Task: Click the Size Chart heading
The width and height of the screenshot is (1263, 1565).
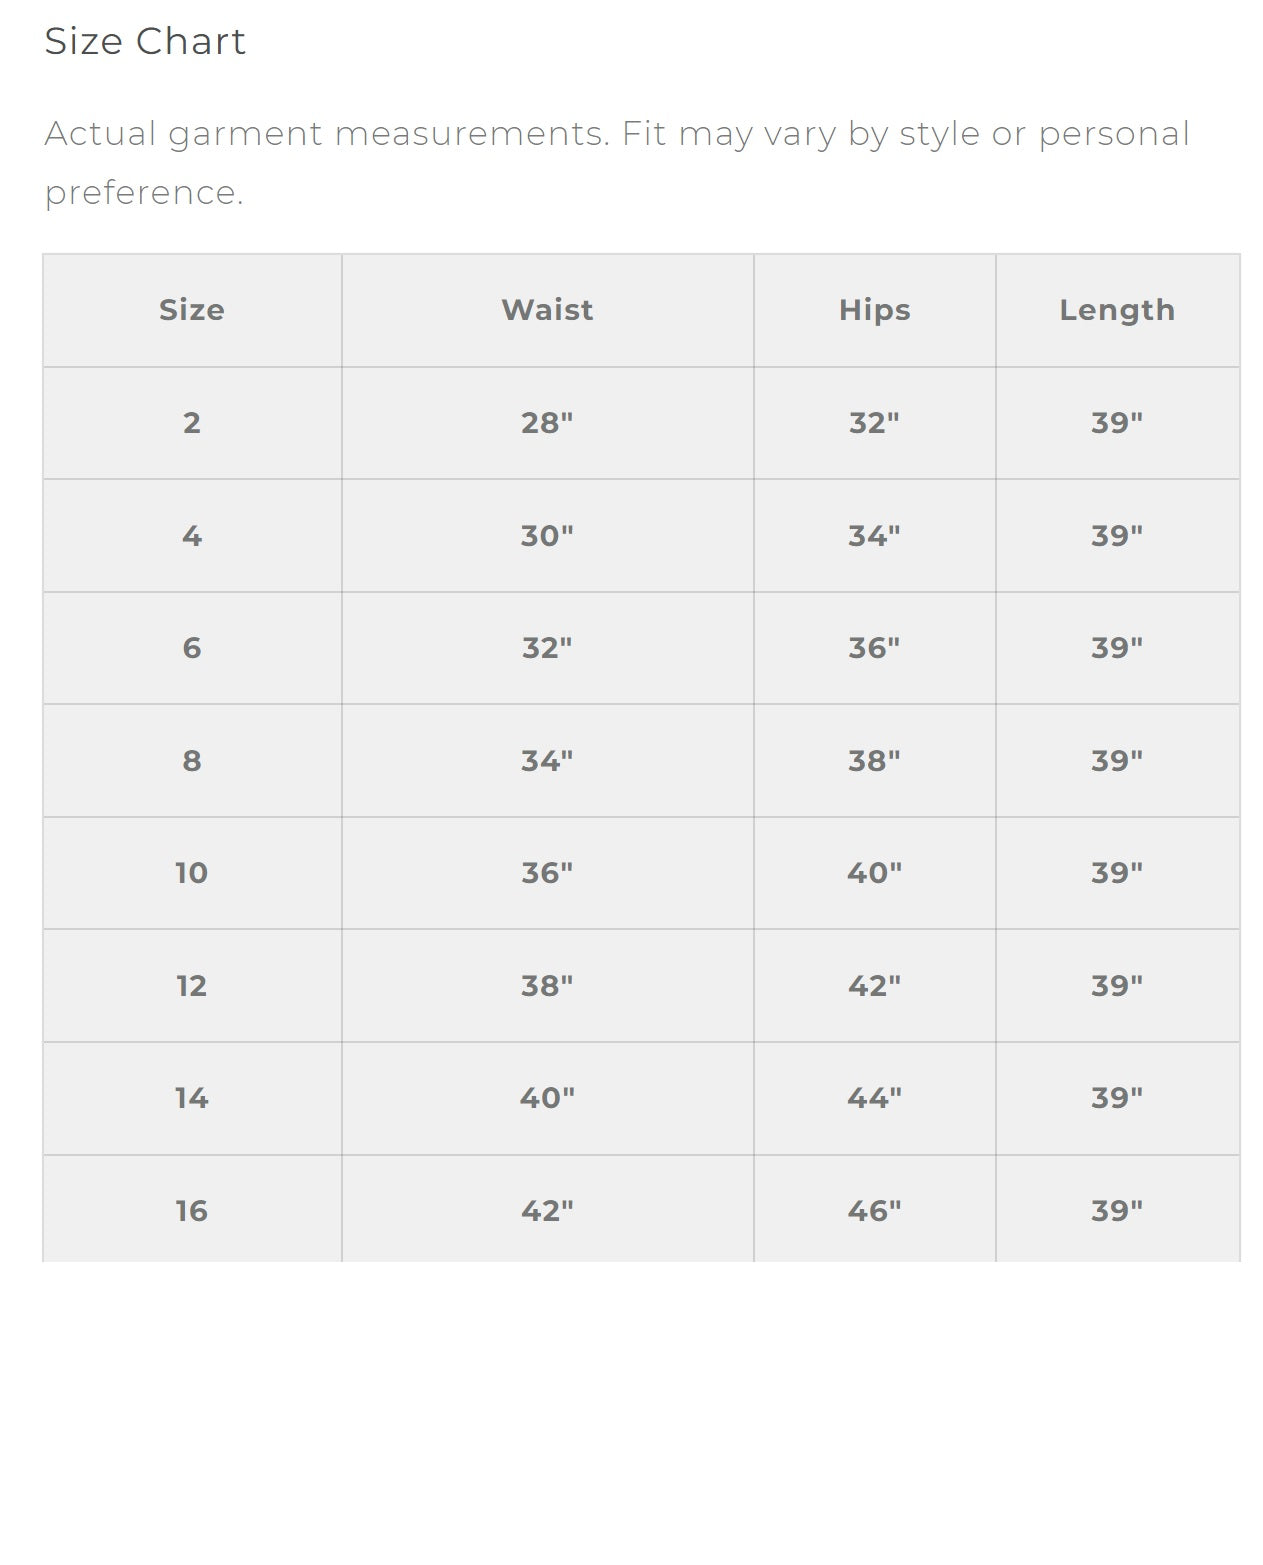Action: pos(145,41)
